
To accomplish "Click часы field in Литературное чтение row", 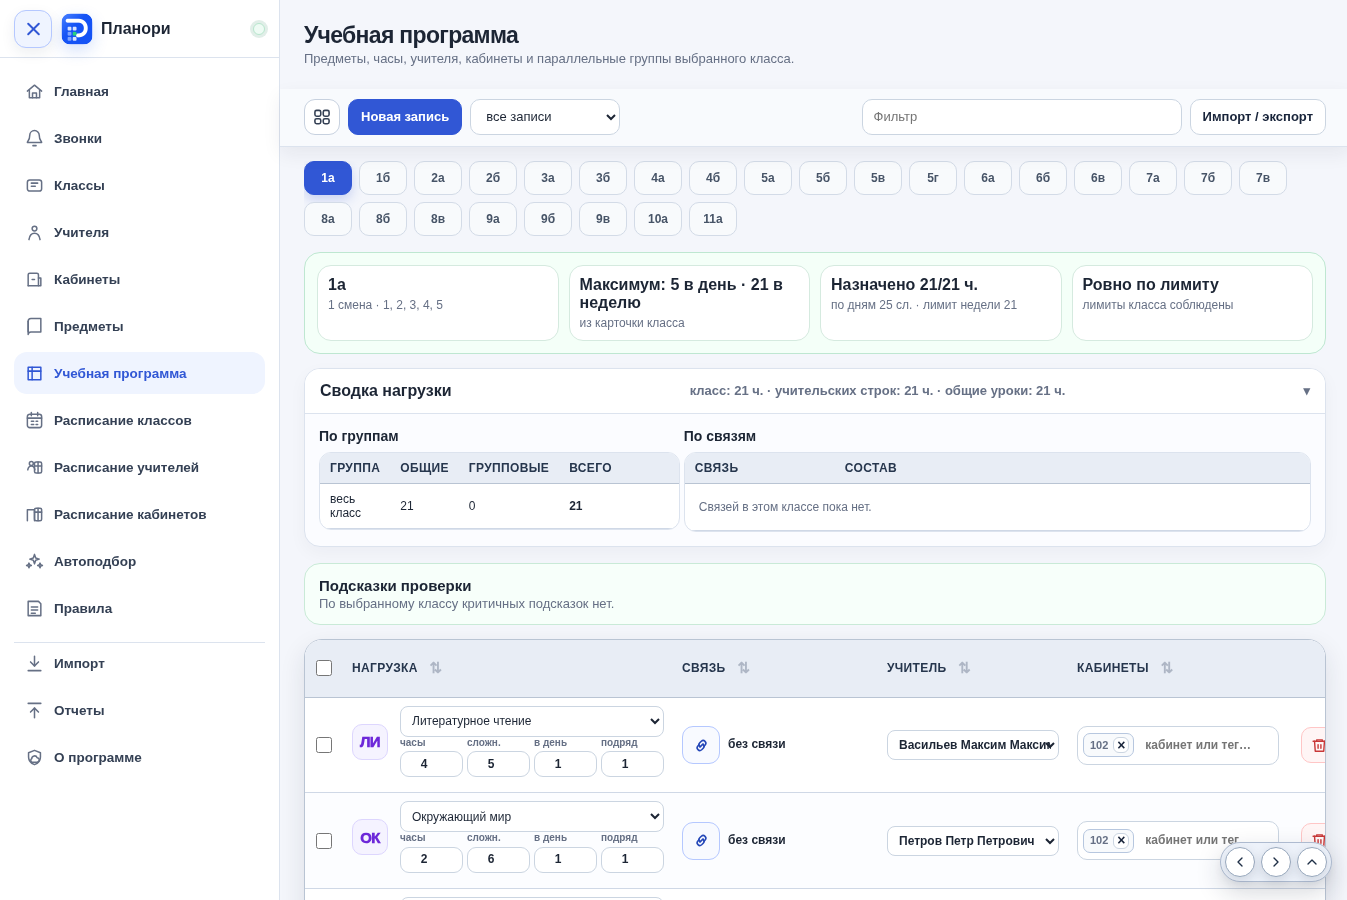I will click(431, 764).
